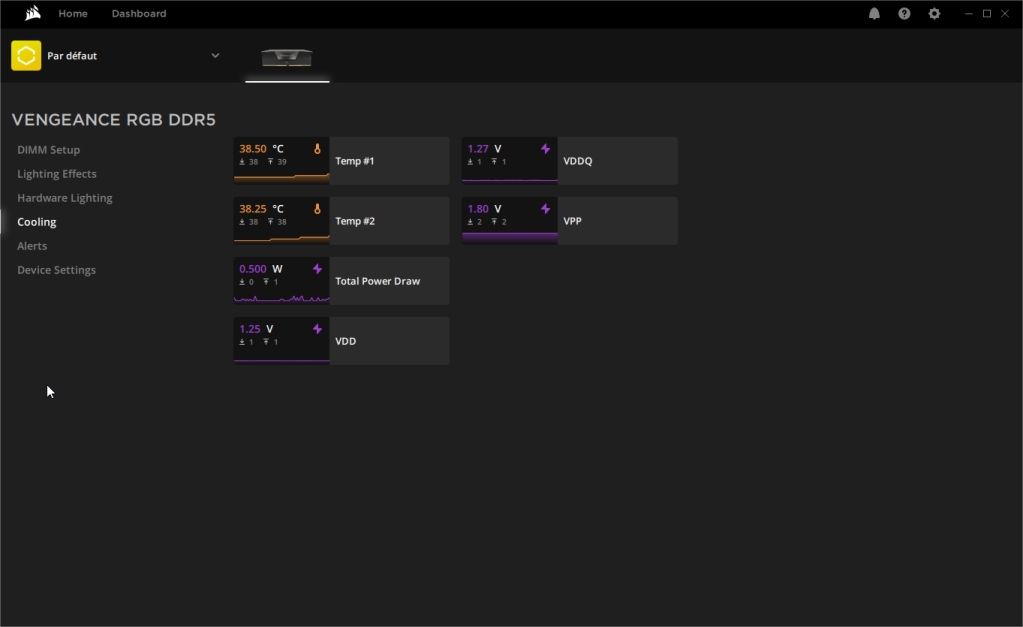Select the Temp #2 sensor label
This screenshot has height=627, width=1023.
click(x=355, y=221)
